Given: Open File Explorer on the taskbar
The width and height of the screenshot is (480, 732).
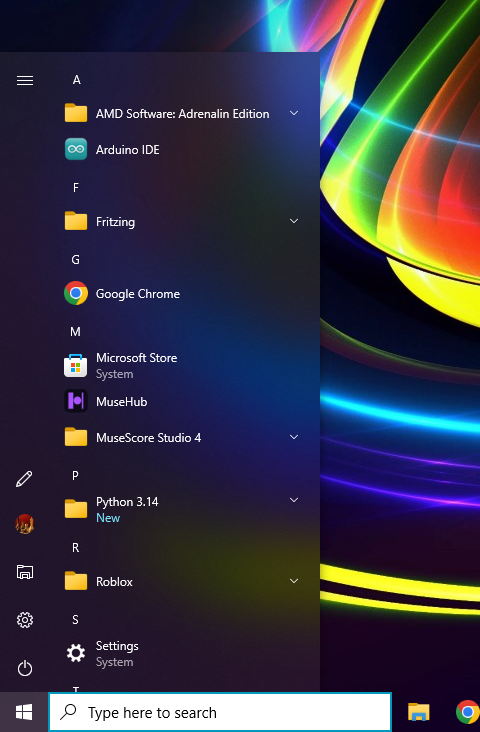Looking at the screenshot, I should click(419, 712).
